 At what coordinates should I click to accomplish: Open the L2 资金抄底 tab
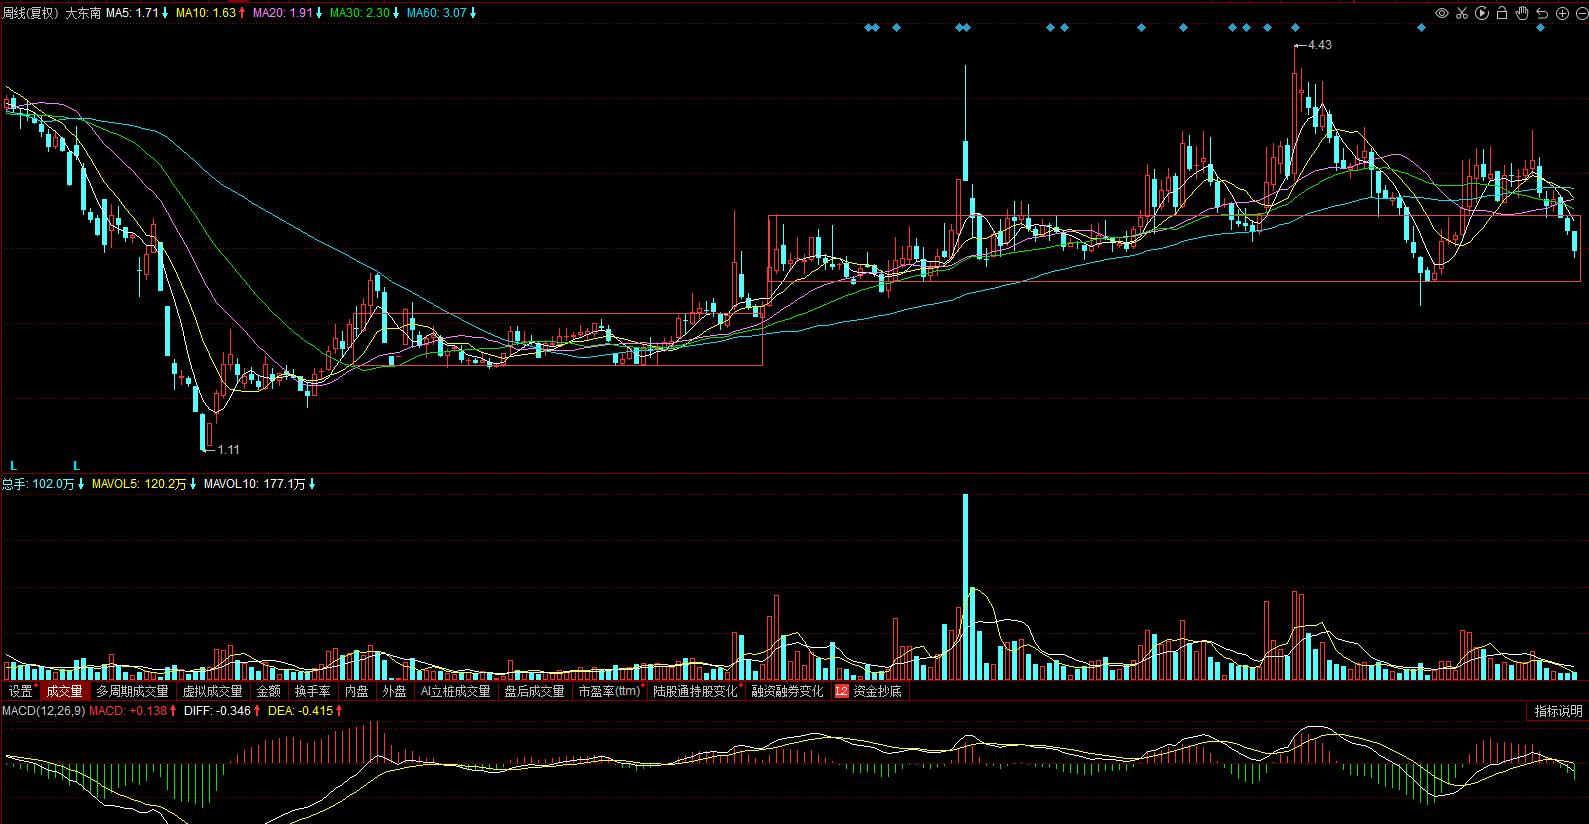pos(869,691)
